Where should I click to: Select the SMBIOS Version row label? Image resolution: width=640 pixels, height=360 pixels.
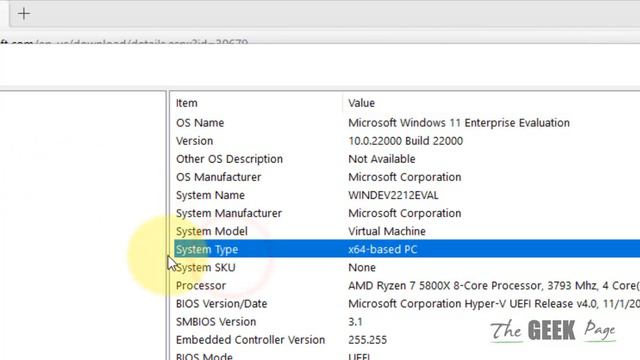[x=216, y=322]
